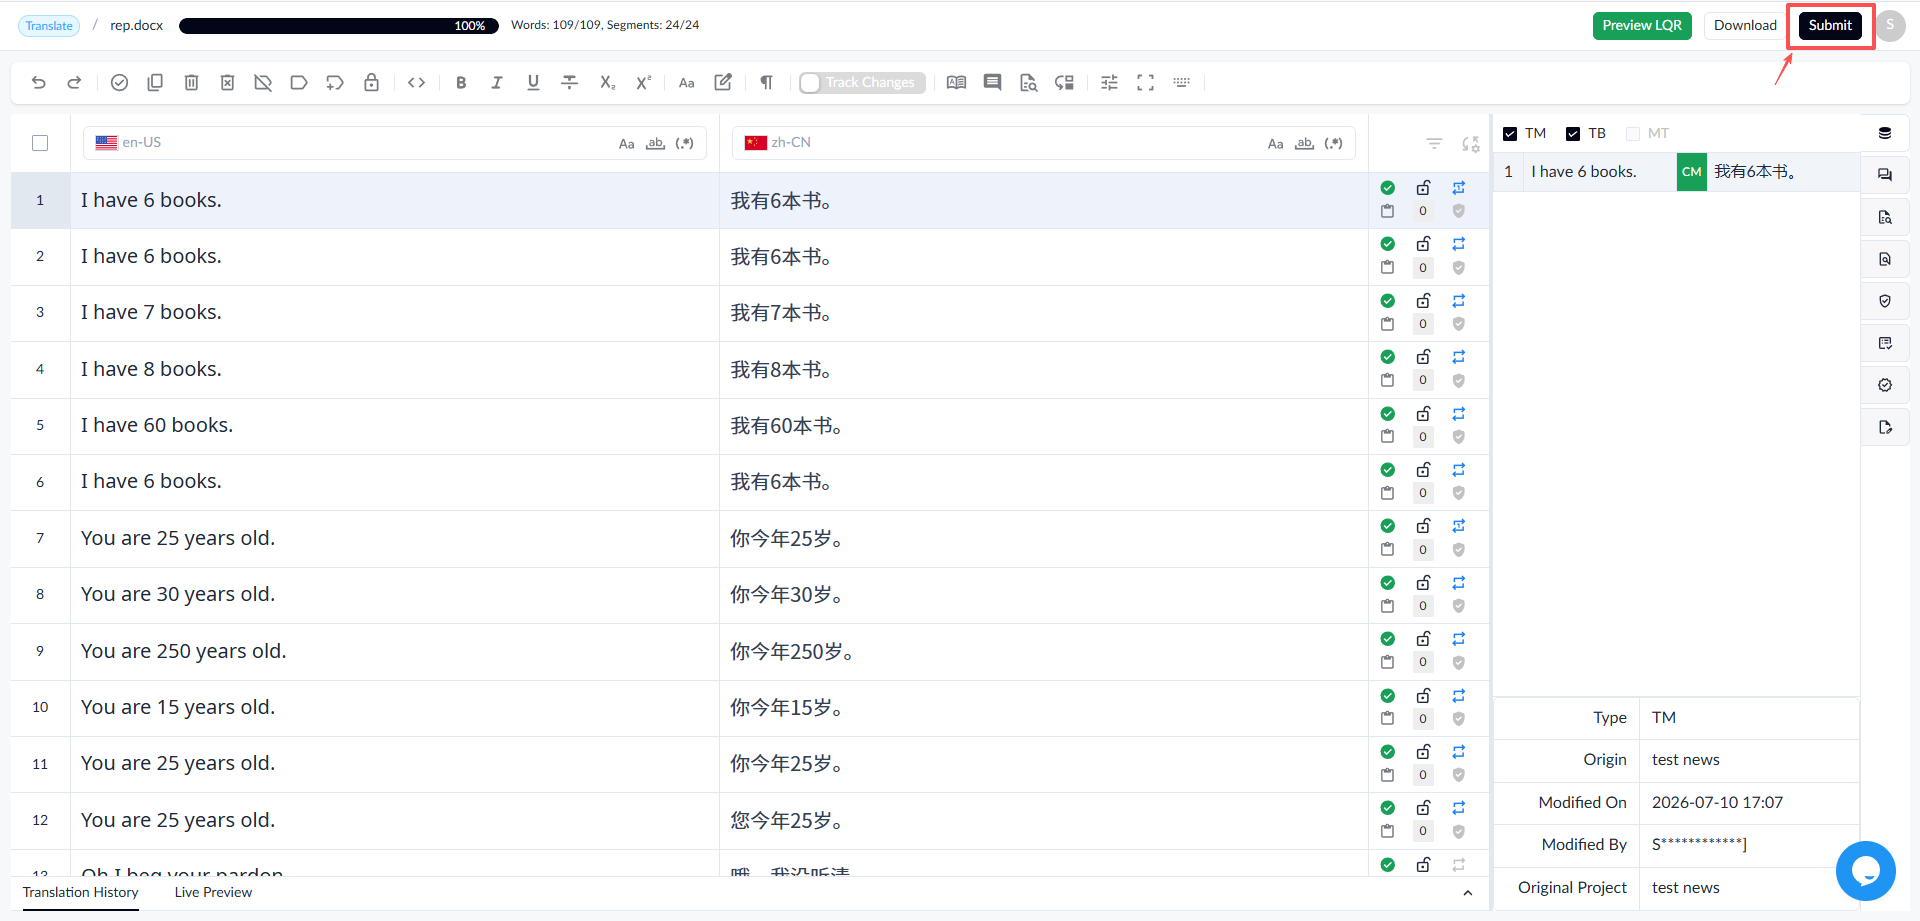This screenshot has width=1920, height=921.
Task: Click the 100% progress bar
Action: click(339, 26)
